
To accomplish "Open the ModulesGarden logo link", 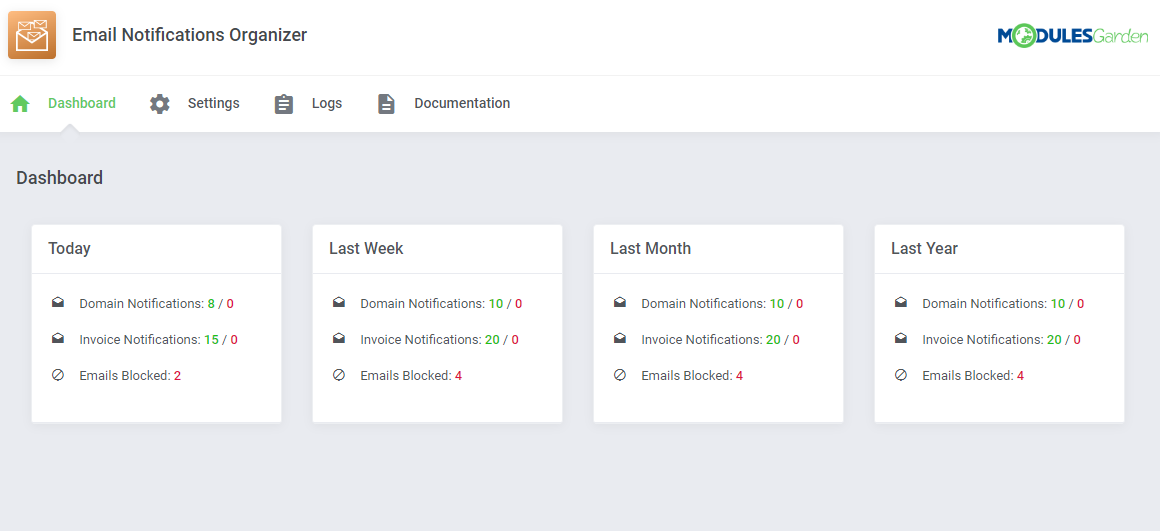I will coord(1073,35).
